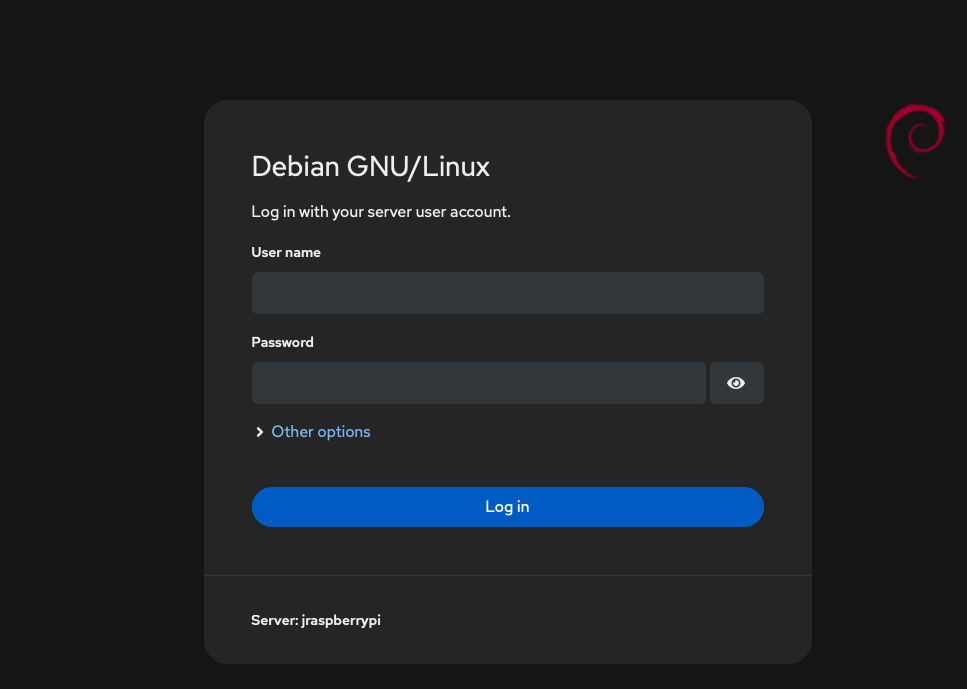Click the User name label
This screenshot has width=967, height=689.
pyautogui.click(x=286, y=252)
